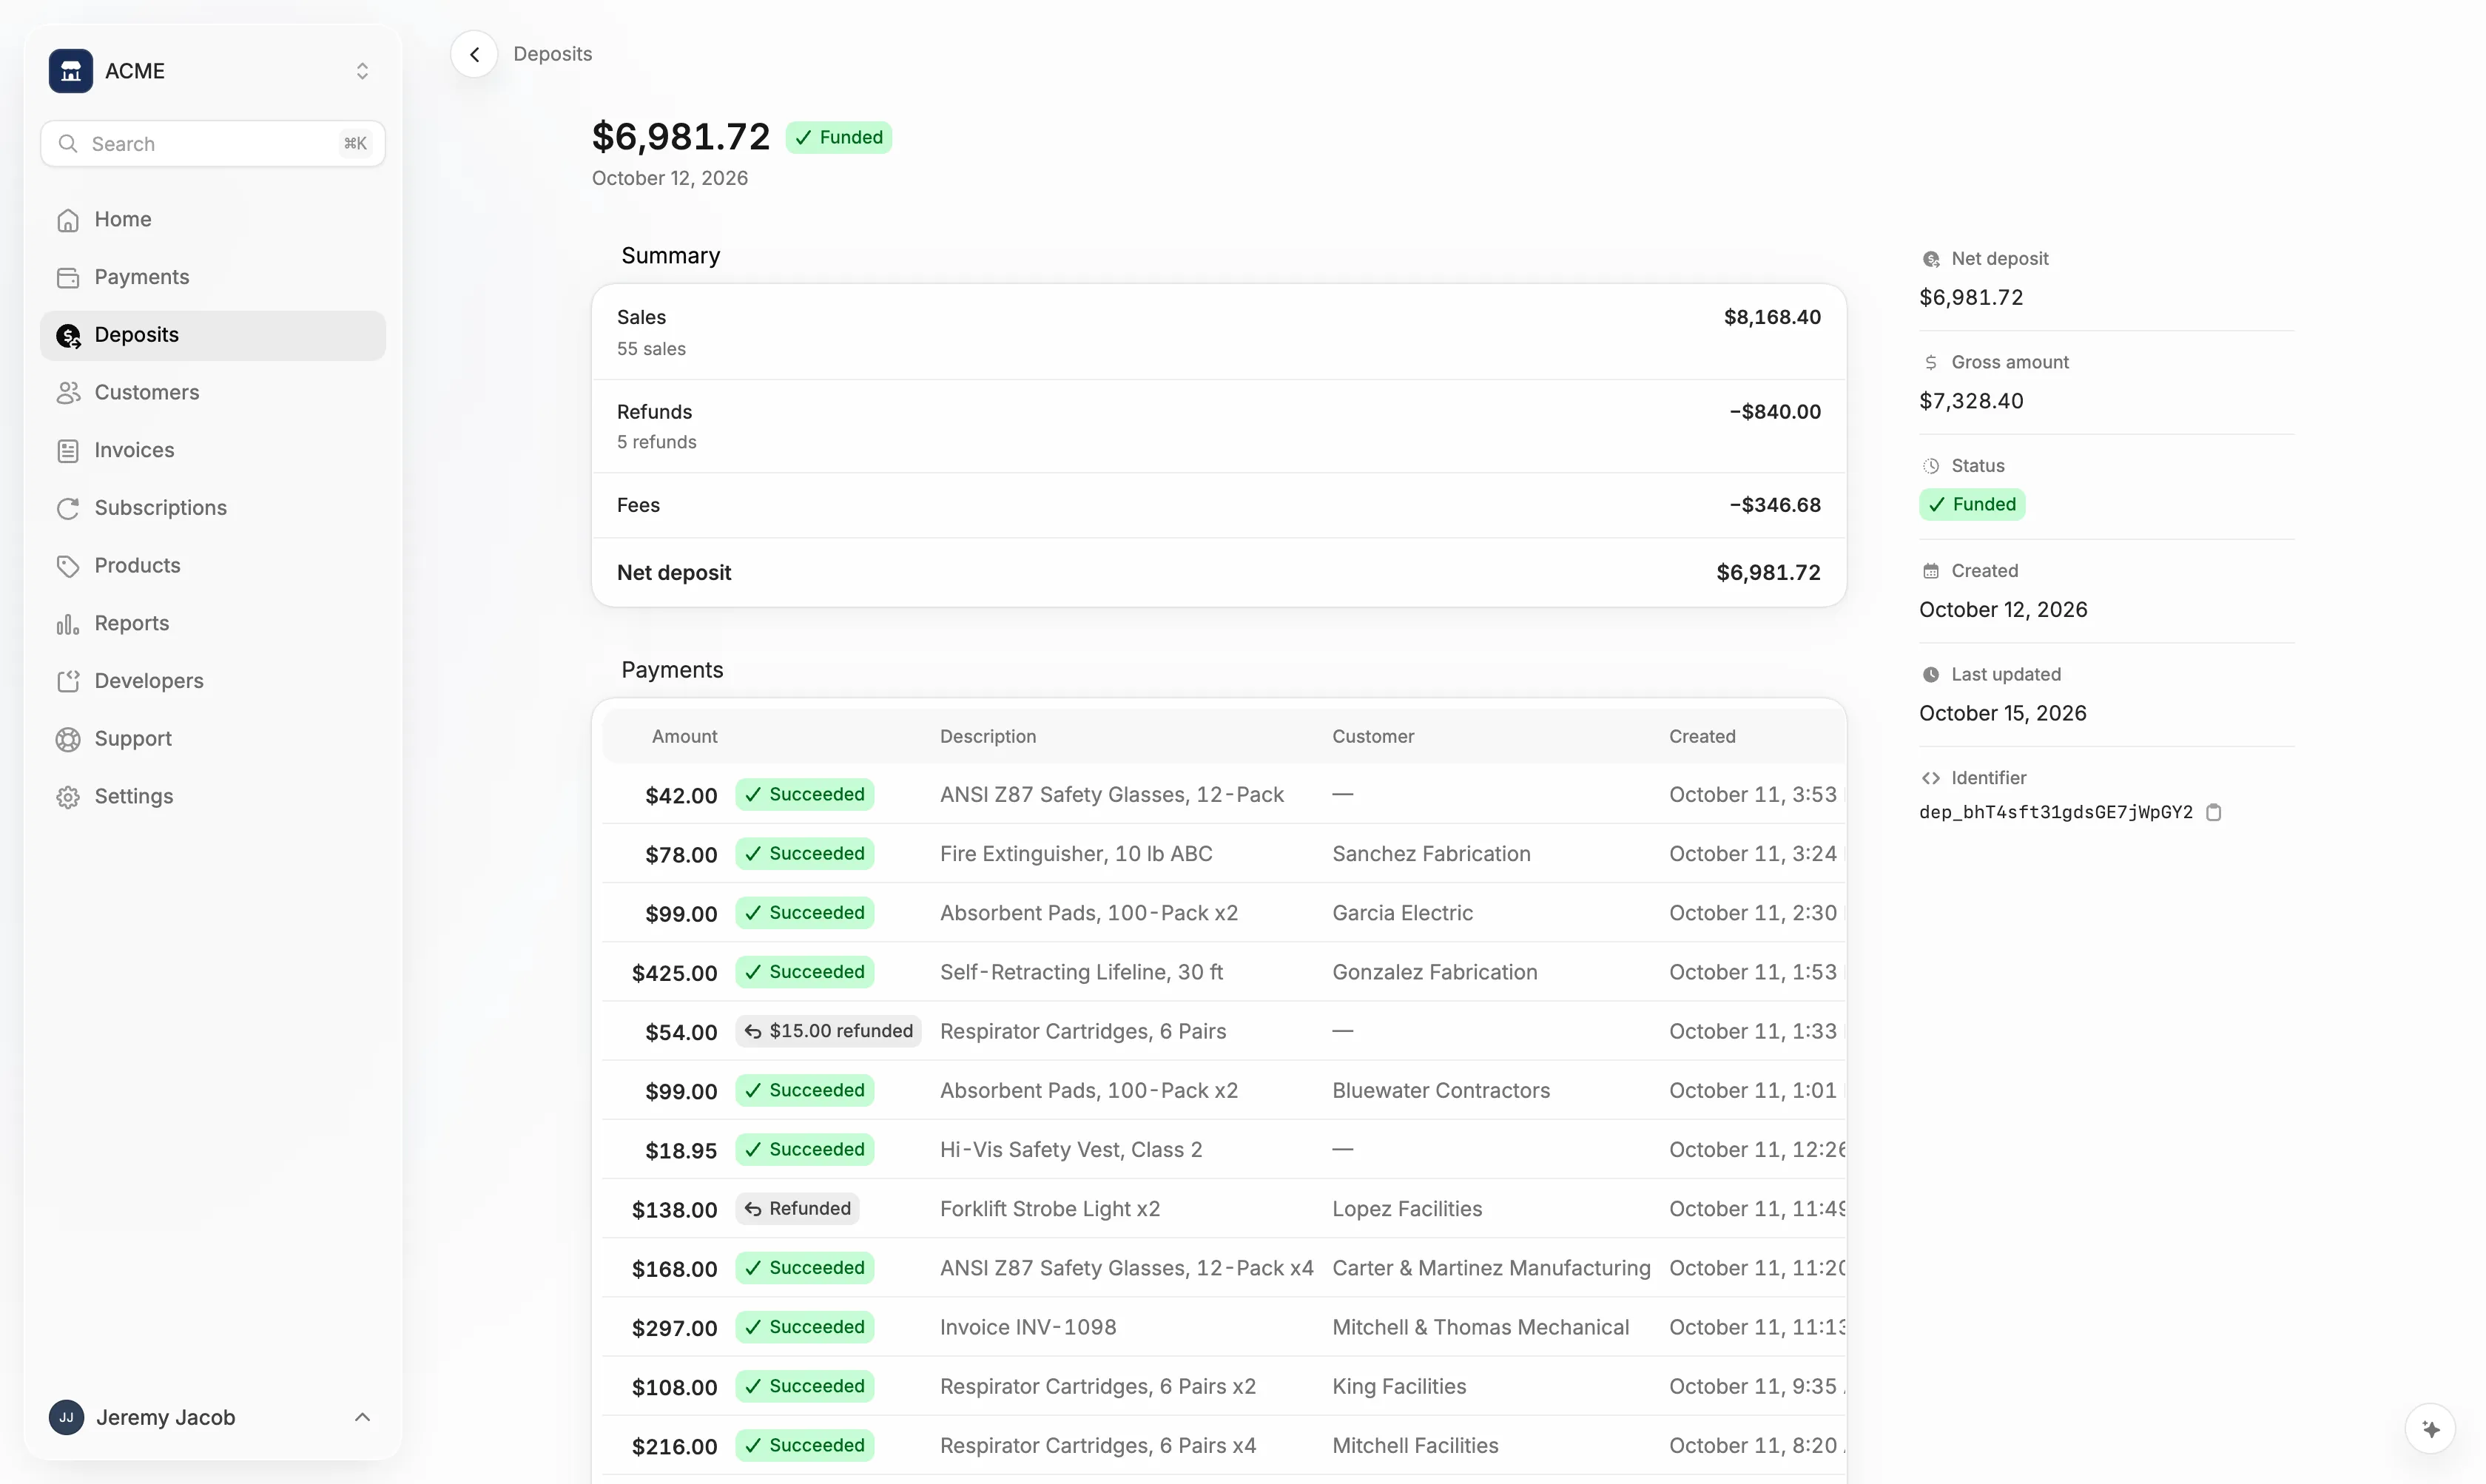
Task: Click the Refunded badge on Forklift Strobe Light
Action: coord(797,1208)
